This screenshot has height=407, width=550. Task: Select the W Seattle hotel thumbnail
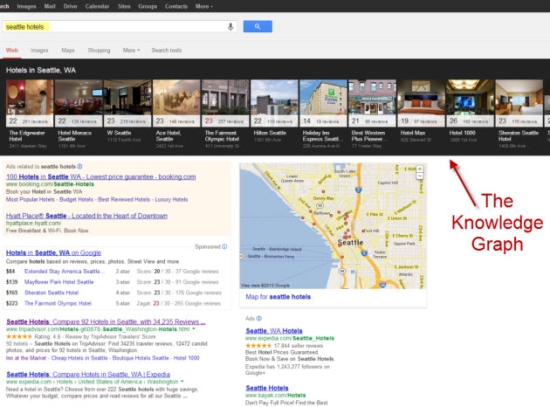128,103
